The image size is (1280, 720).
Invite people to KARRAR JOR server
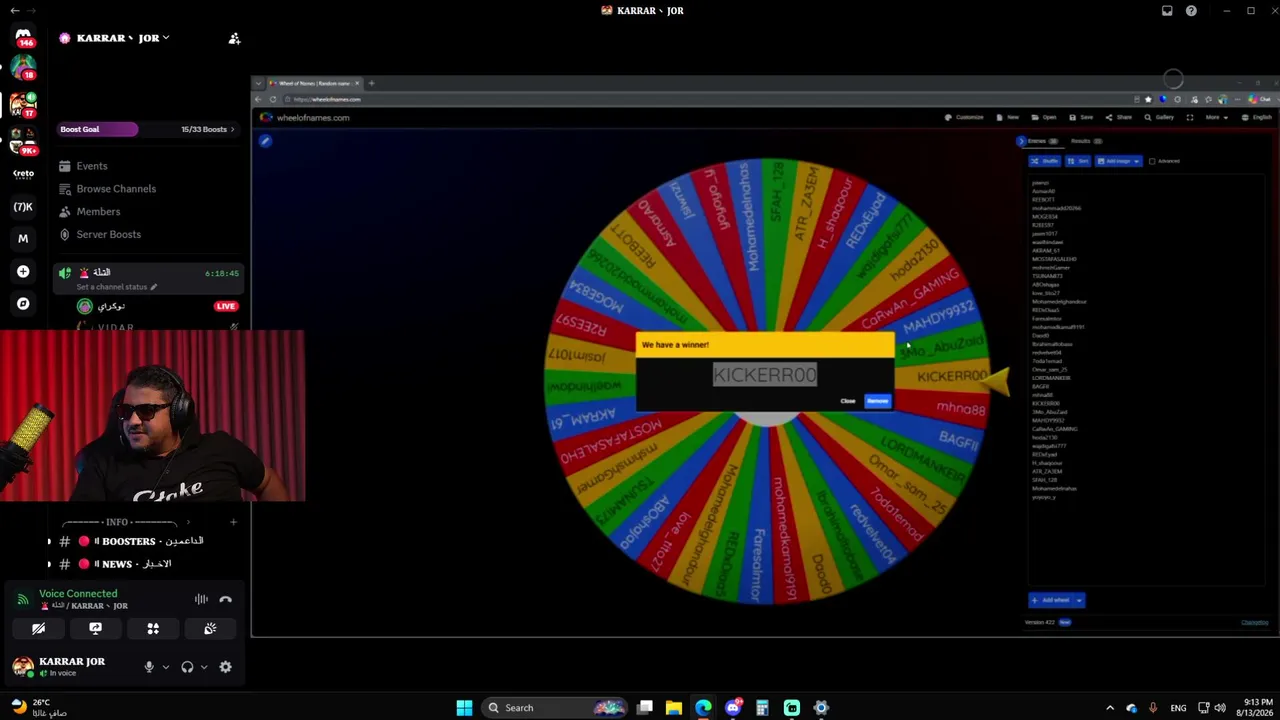pos(234,38)
